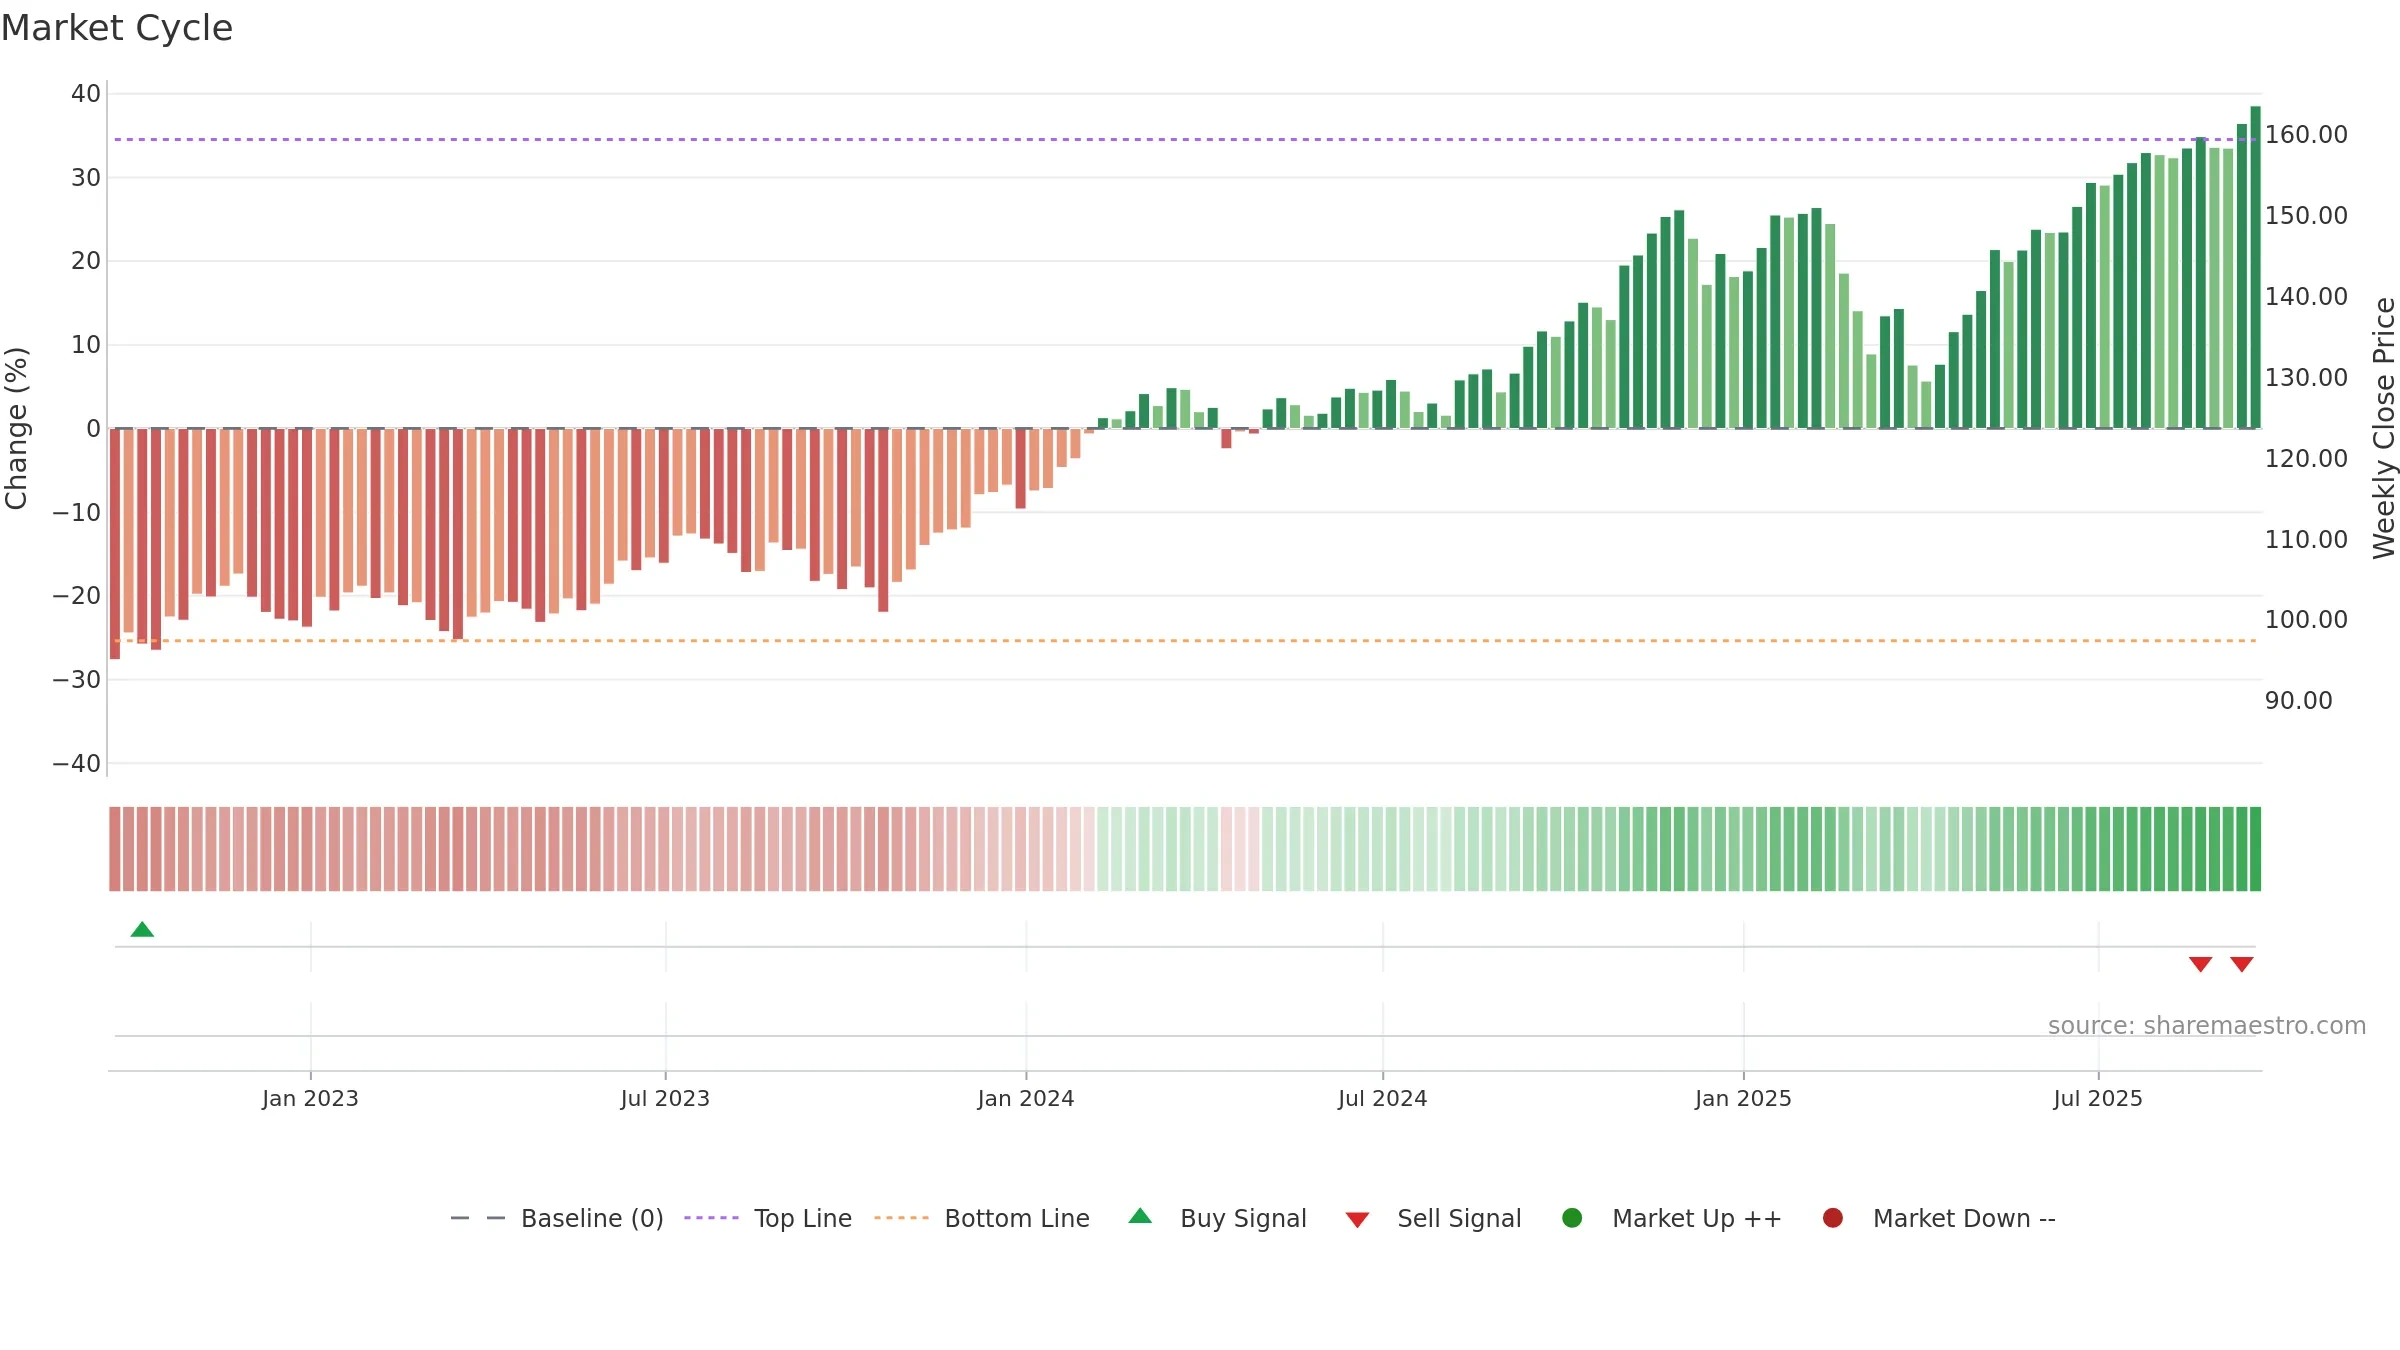Image resolution: width=2400 pixels, height=1350 pixels.
Task: Click the green Market Up circle icon in the legend
Action: point(1572,1218)
